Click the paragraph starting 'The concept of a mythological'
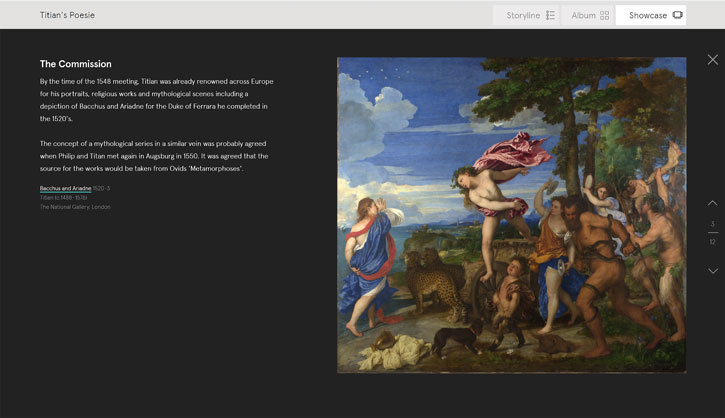 [154, 156]
